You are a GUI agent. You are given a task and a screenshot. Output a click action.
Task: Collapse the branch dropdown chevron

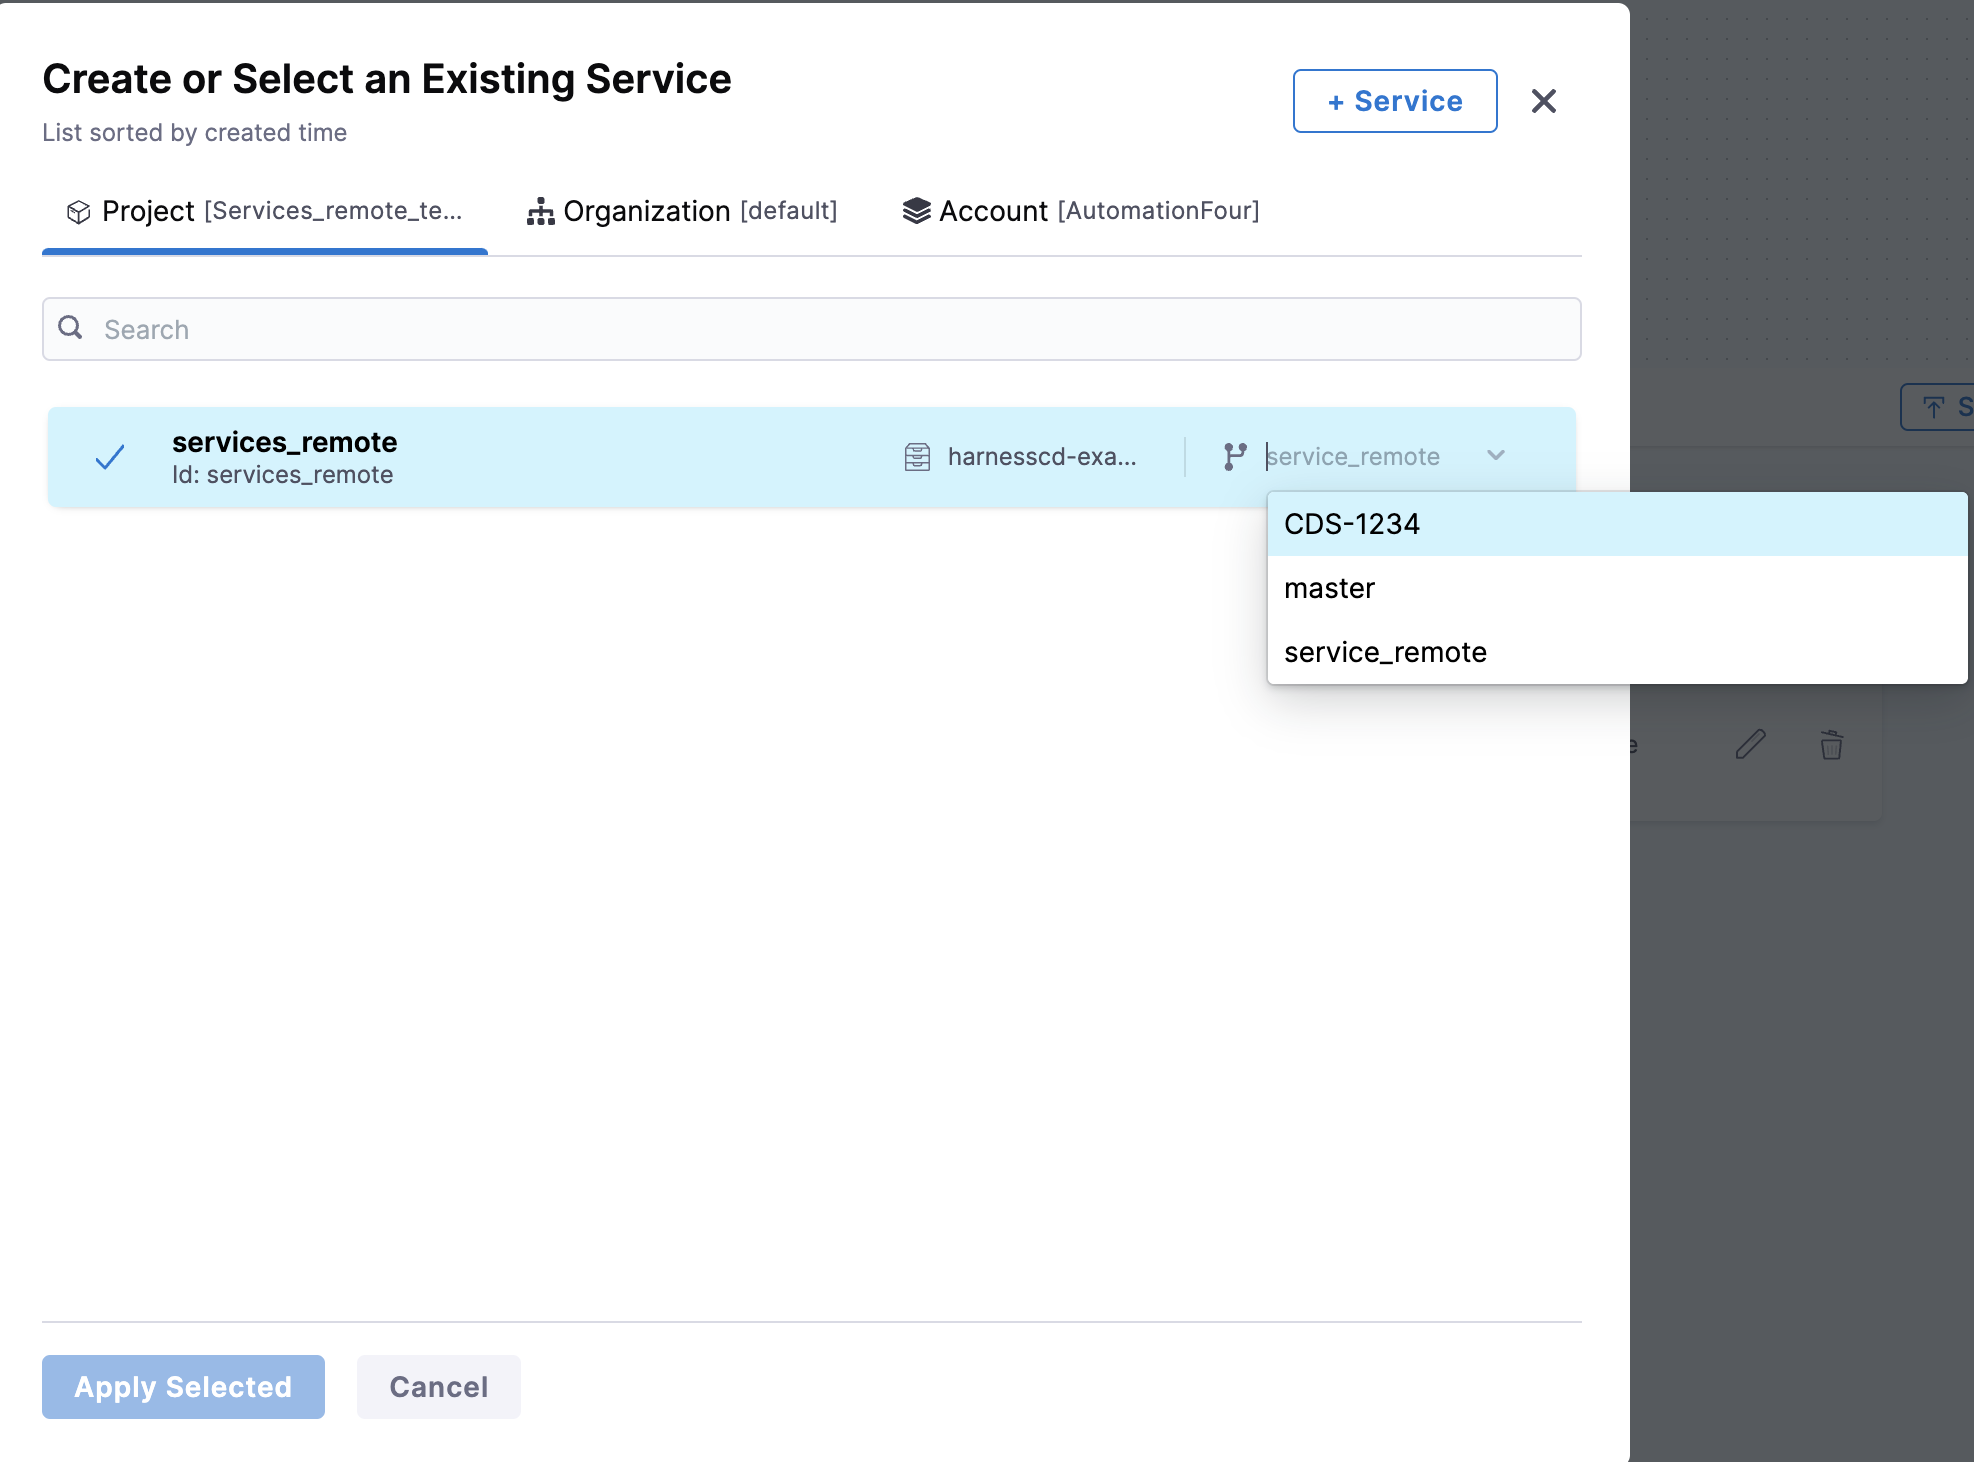(x=1496, y=456)
